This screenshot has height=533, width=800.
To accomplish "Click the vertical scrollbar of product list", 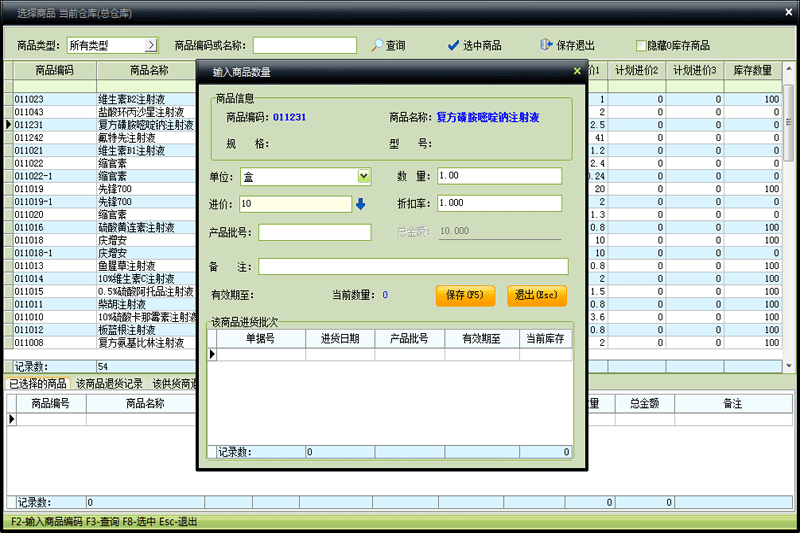I will (x=789, y=122).
